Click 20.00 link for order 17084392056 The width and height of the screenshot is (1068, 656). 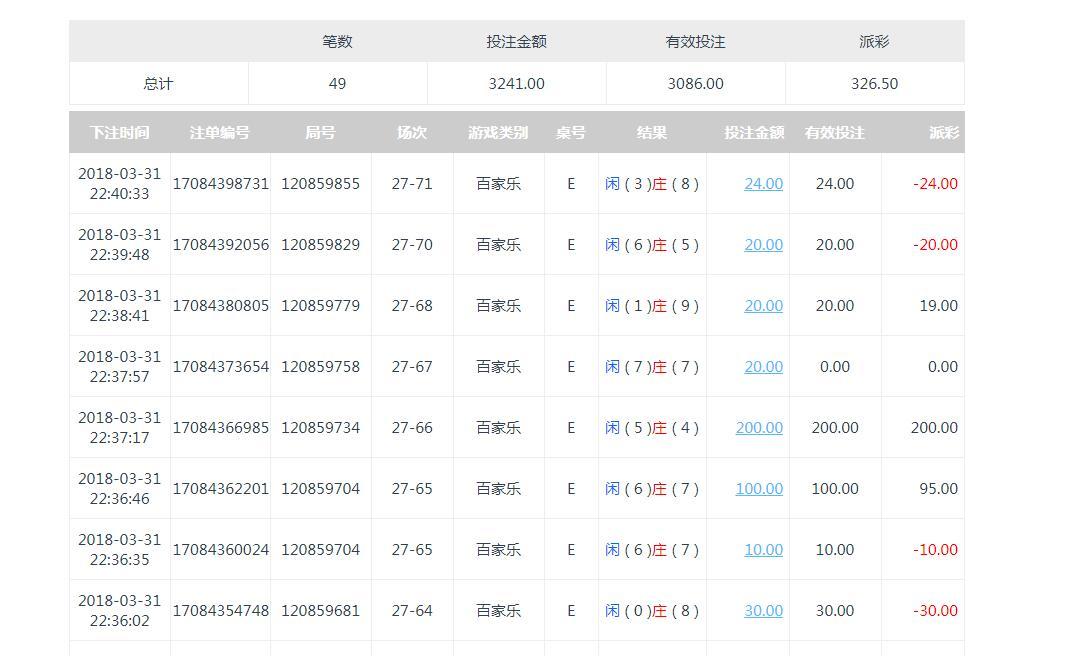click(x=763, y=245)
